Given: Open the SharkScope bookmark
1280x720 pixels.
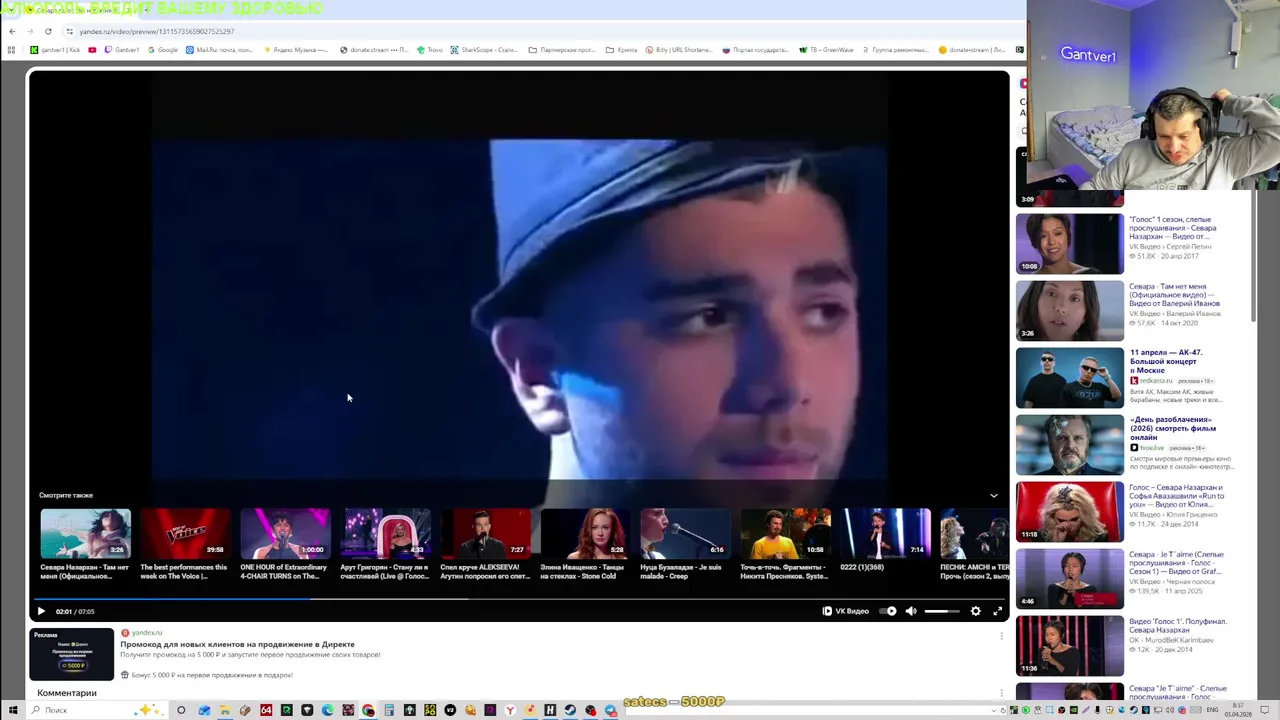Looking at the screenshot, I should [x=484, y=50].
